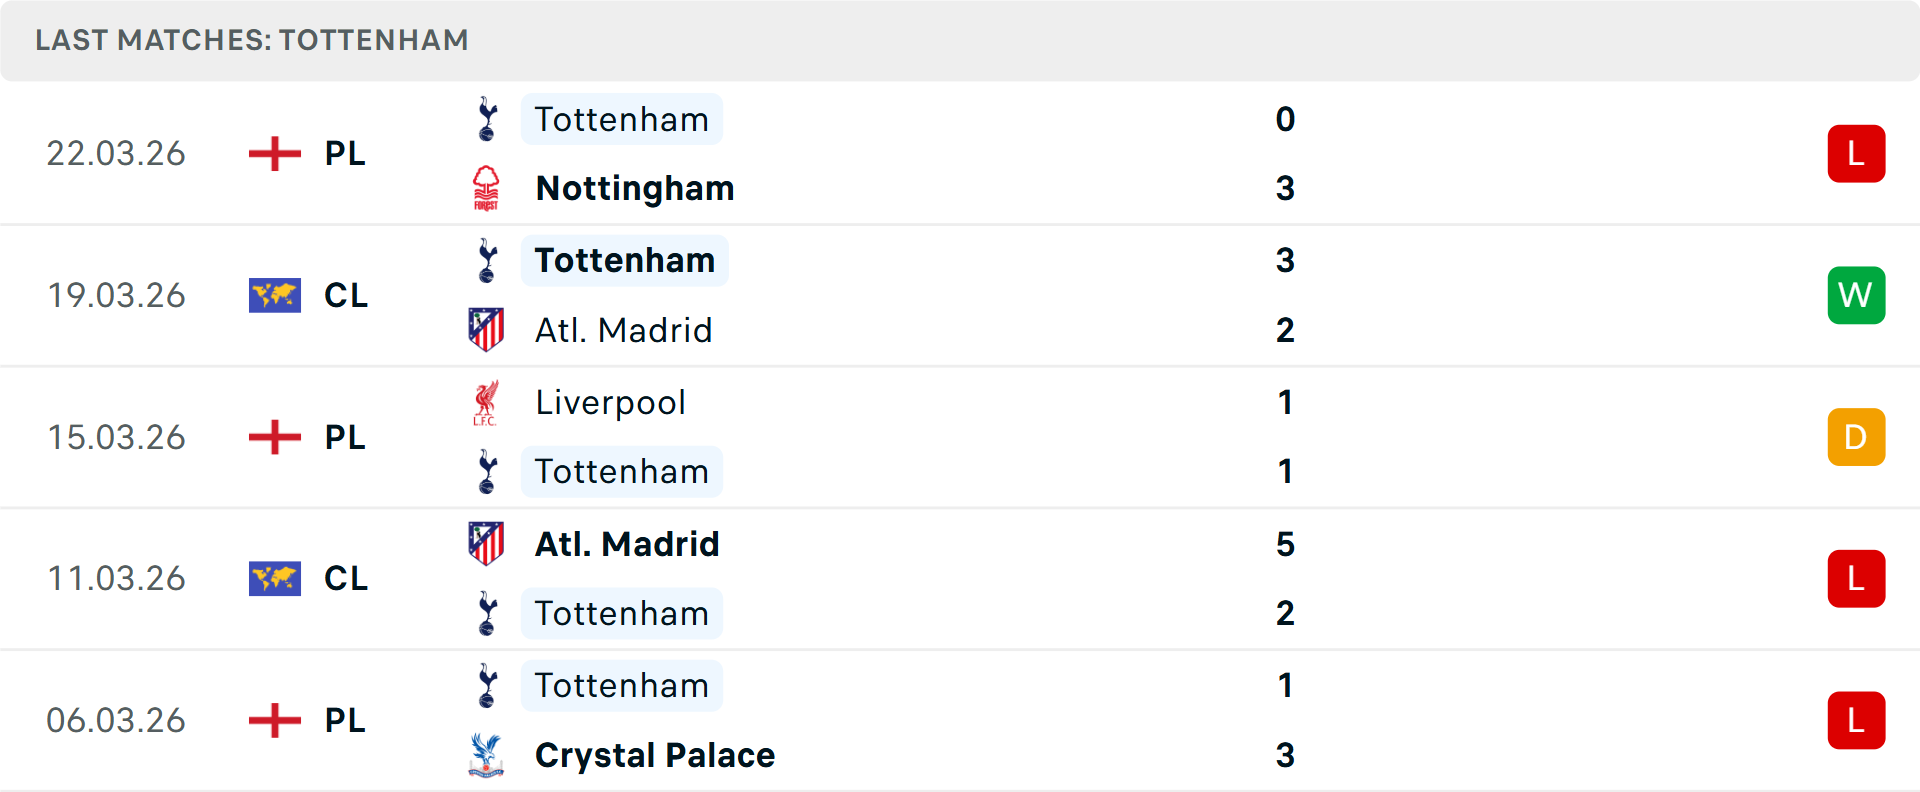This screenshot has height=792, width=1920.
Task: Click the Crystal Palace club crest
Action: tap(487, 755)
